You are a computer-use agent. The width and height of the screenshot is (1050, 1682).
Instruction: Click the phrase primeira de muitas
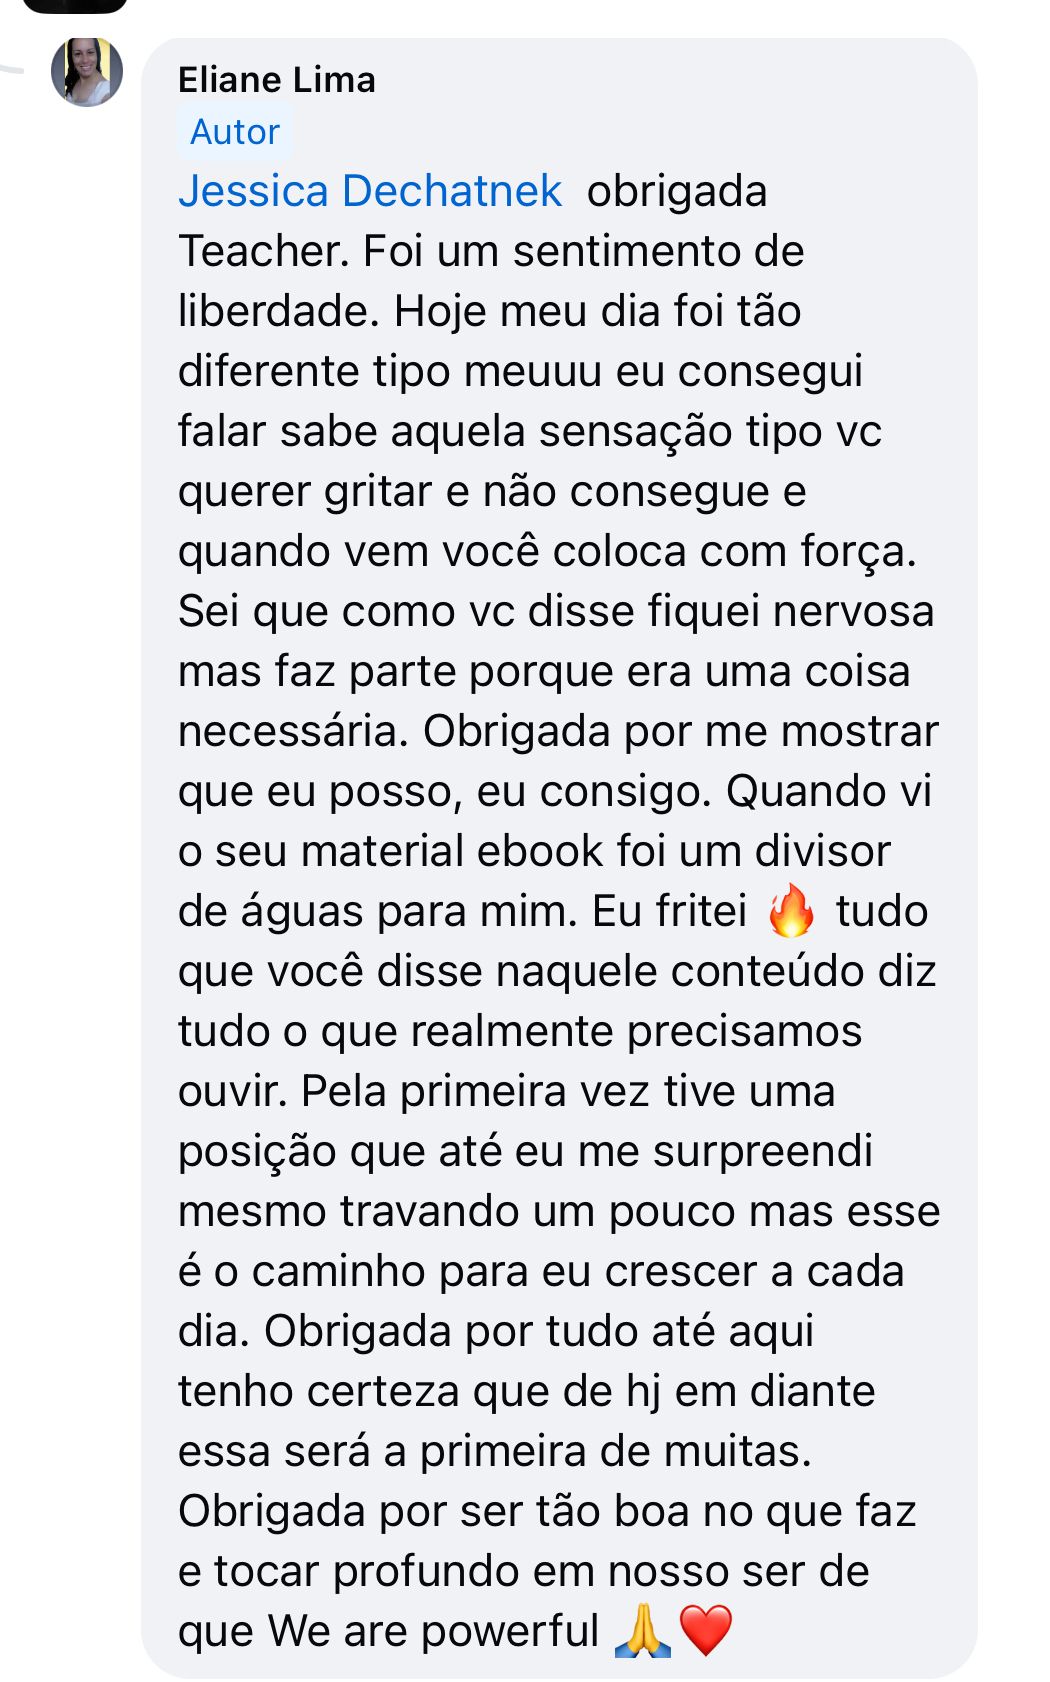coord(615,1451)
